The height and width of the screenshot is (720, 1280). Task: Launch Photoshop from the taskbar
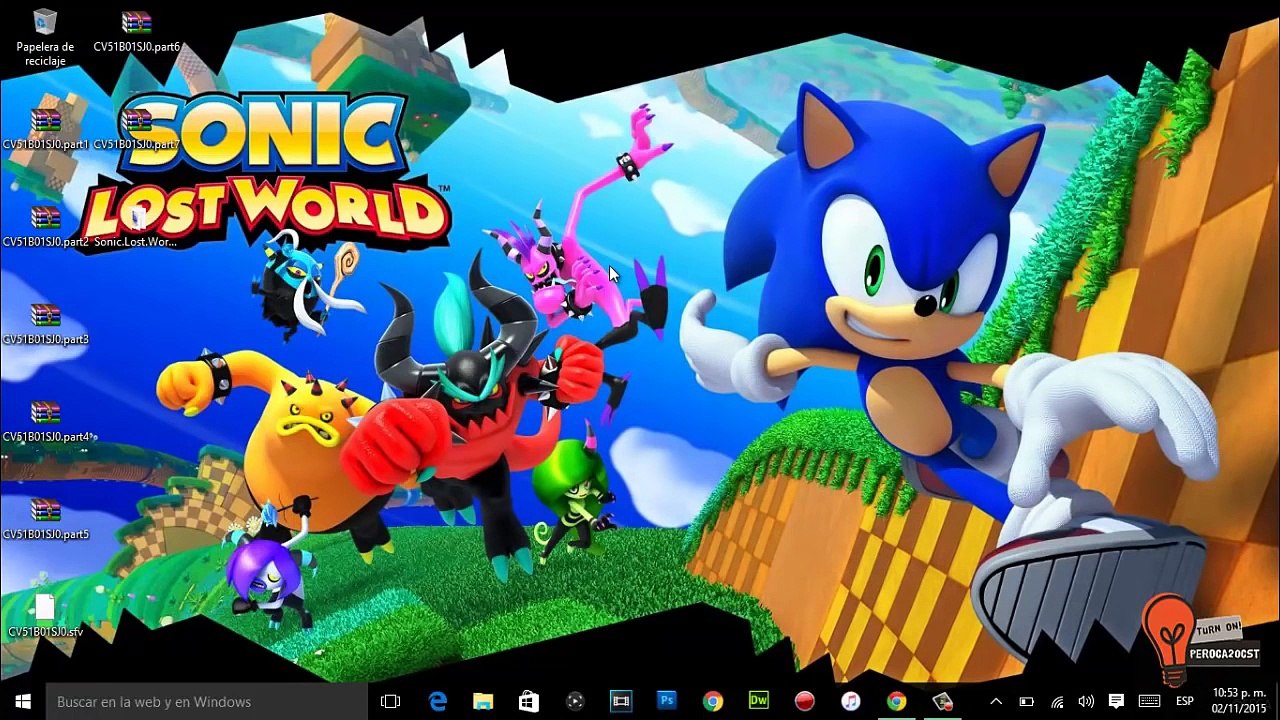[x=667, y=701]
